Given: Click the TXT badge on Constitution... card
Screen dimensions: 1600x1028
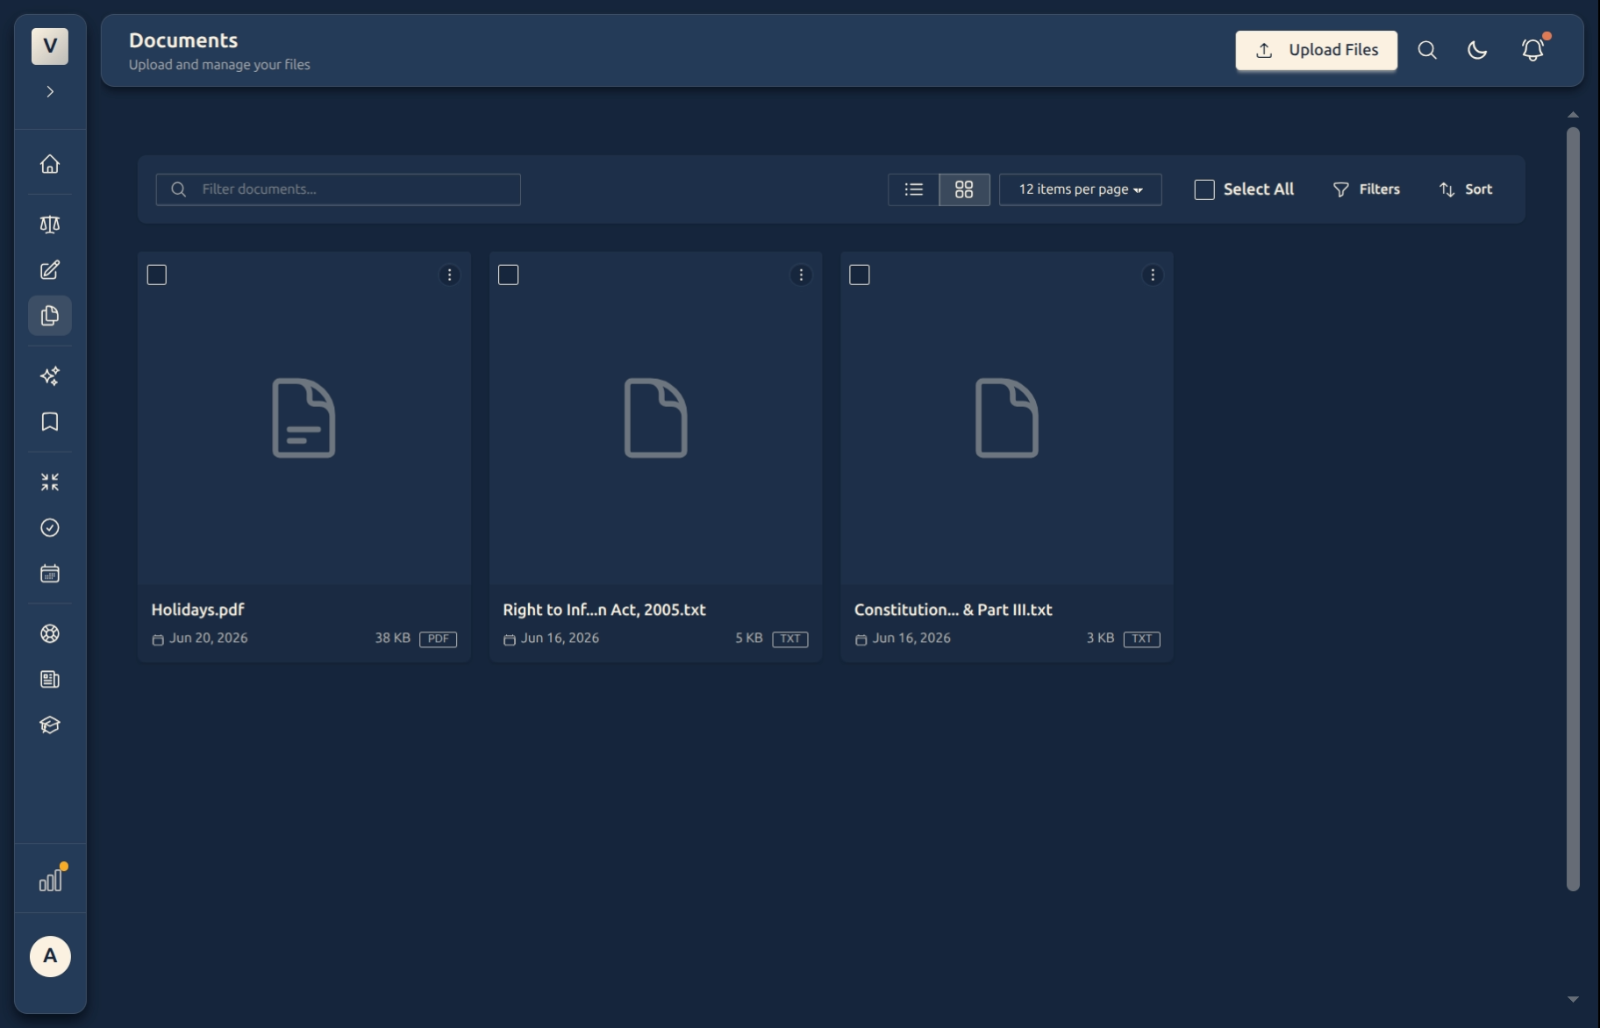Looking at the screenshot, I should coord(1141,639).
